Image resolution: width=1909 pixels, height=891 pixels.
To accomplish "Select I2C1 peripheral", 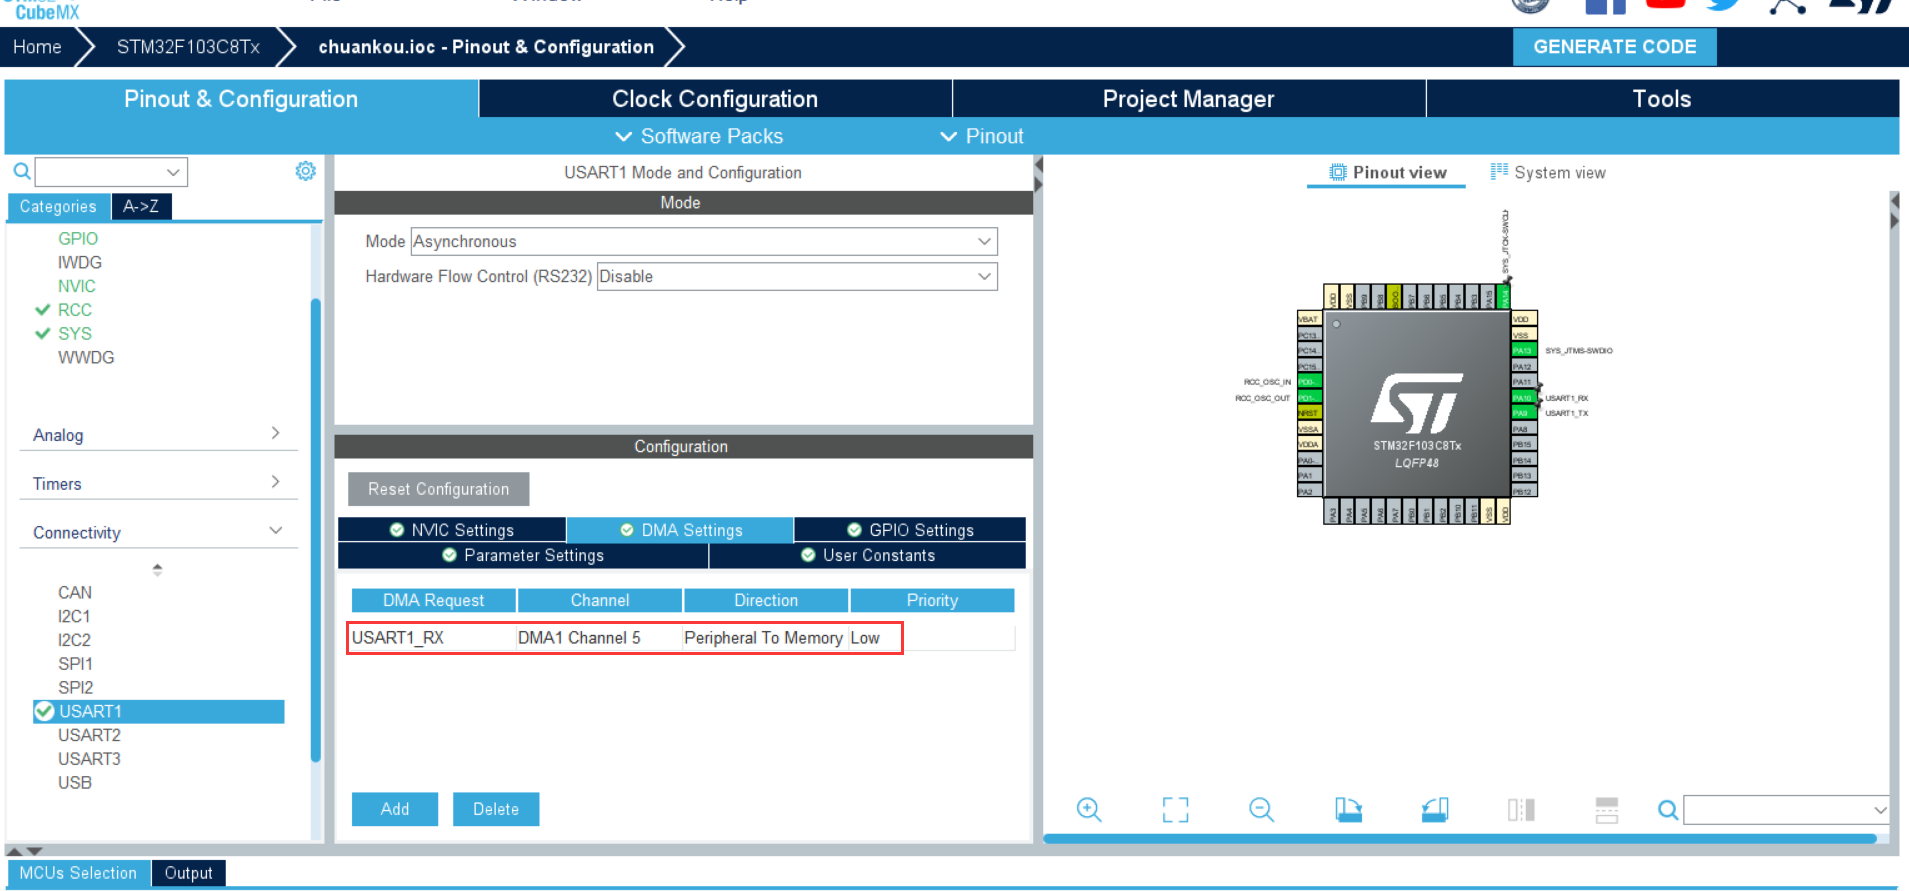I will coord(74,616).
